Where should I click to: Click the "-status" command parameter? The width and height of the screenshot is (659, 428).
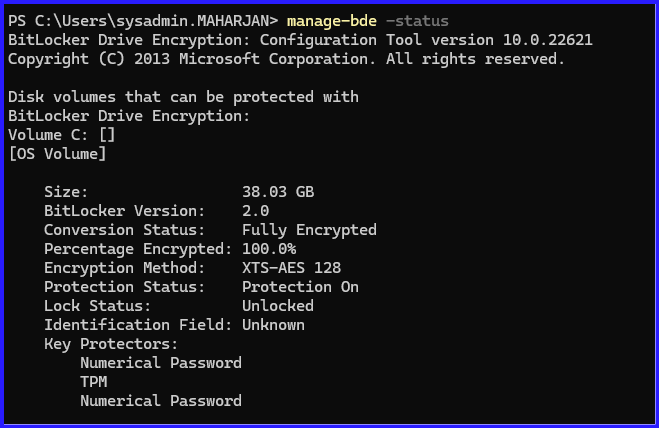[416, 21]
